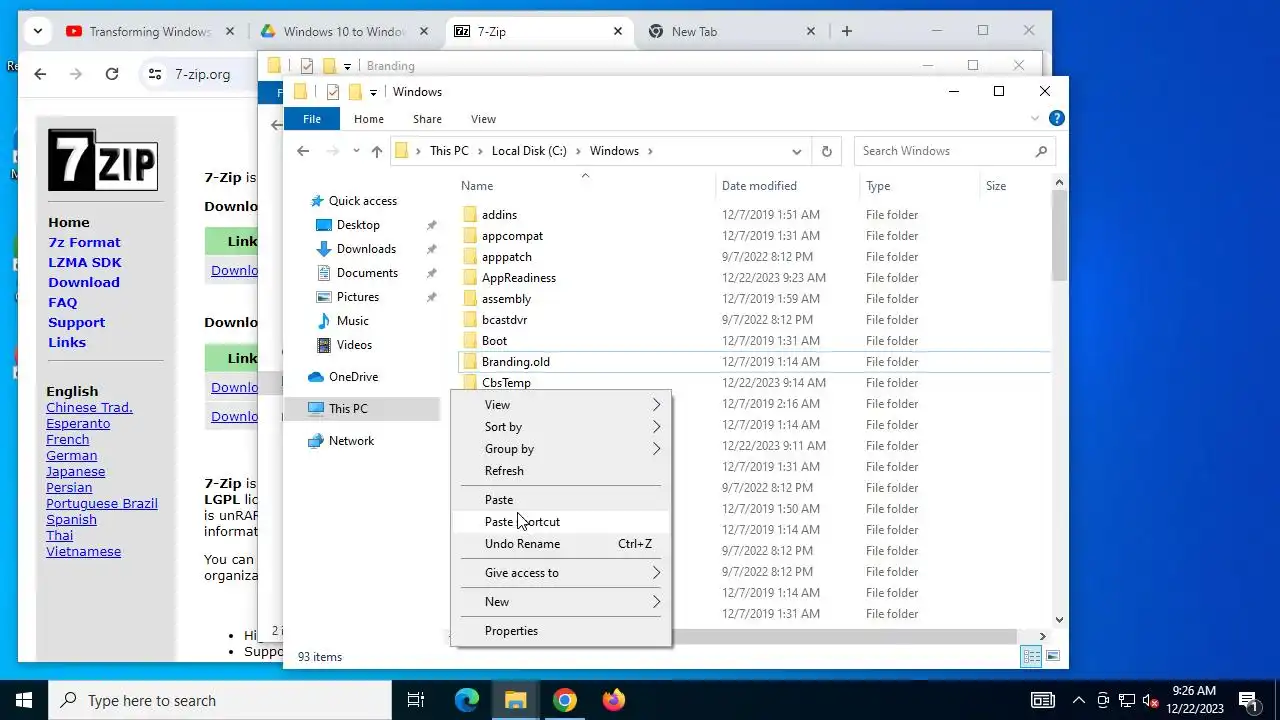1280x720 pixels.
Task: Choose Paste shortcut in context menu
Action: 561,522
